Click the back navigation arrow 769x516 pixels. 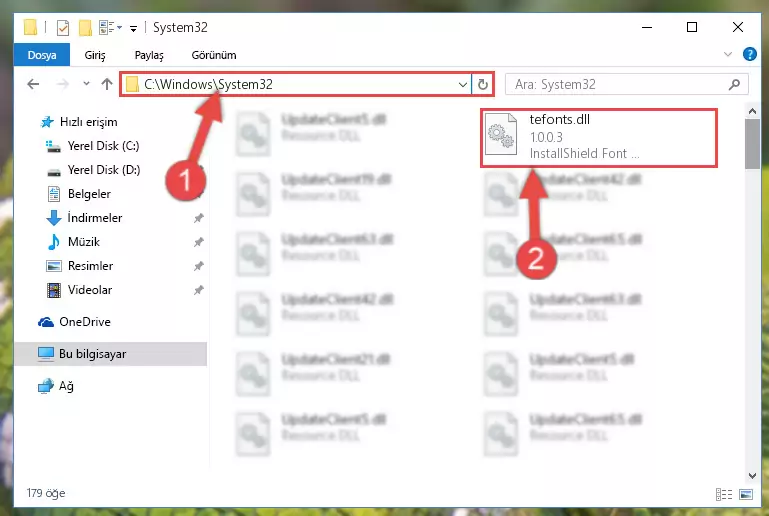33,84
